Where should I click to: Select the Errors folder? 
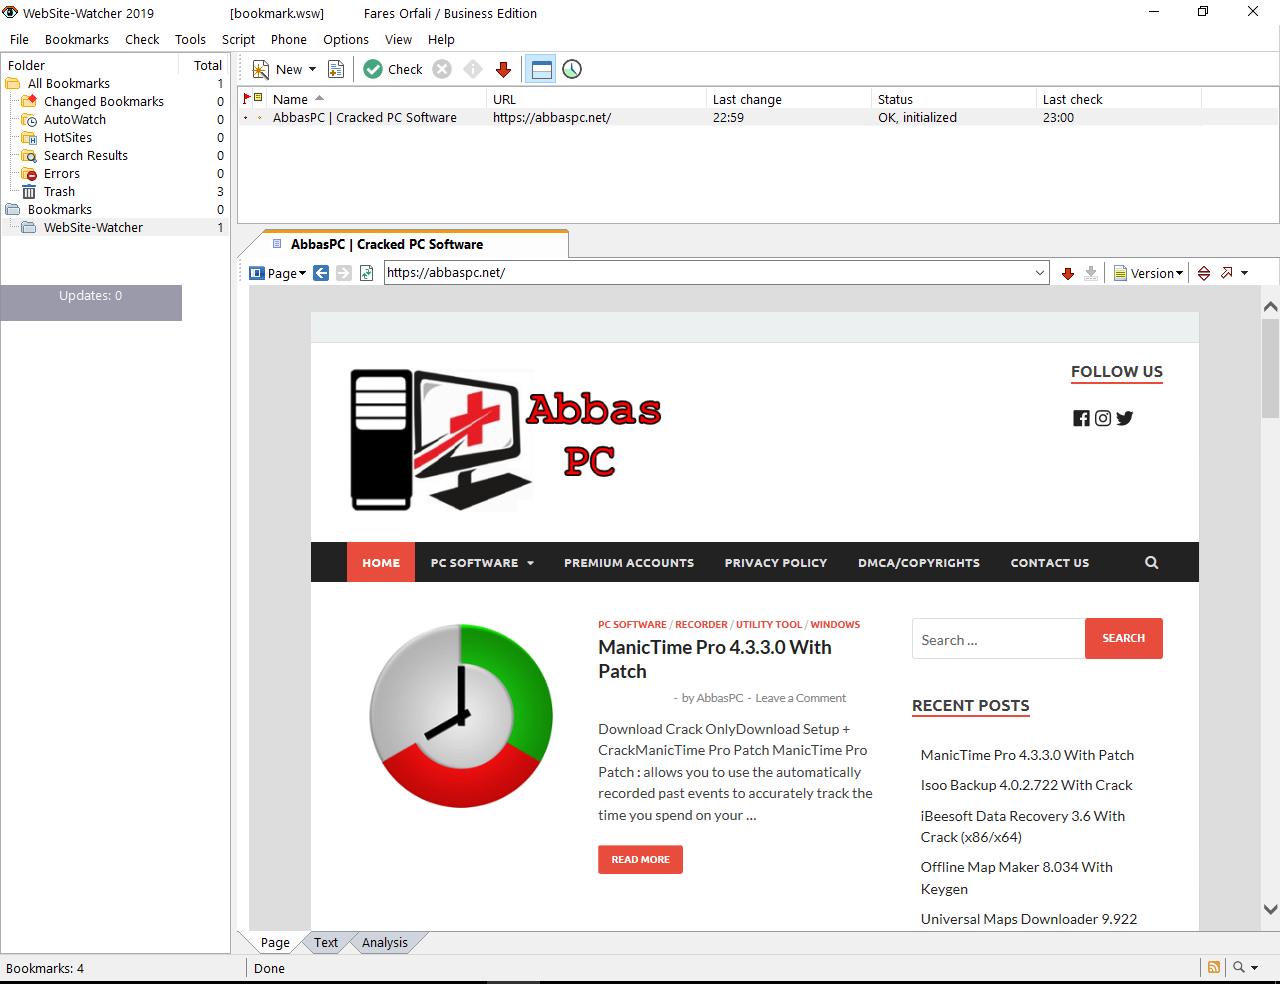pyautogui.click(x=62, y=173)
